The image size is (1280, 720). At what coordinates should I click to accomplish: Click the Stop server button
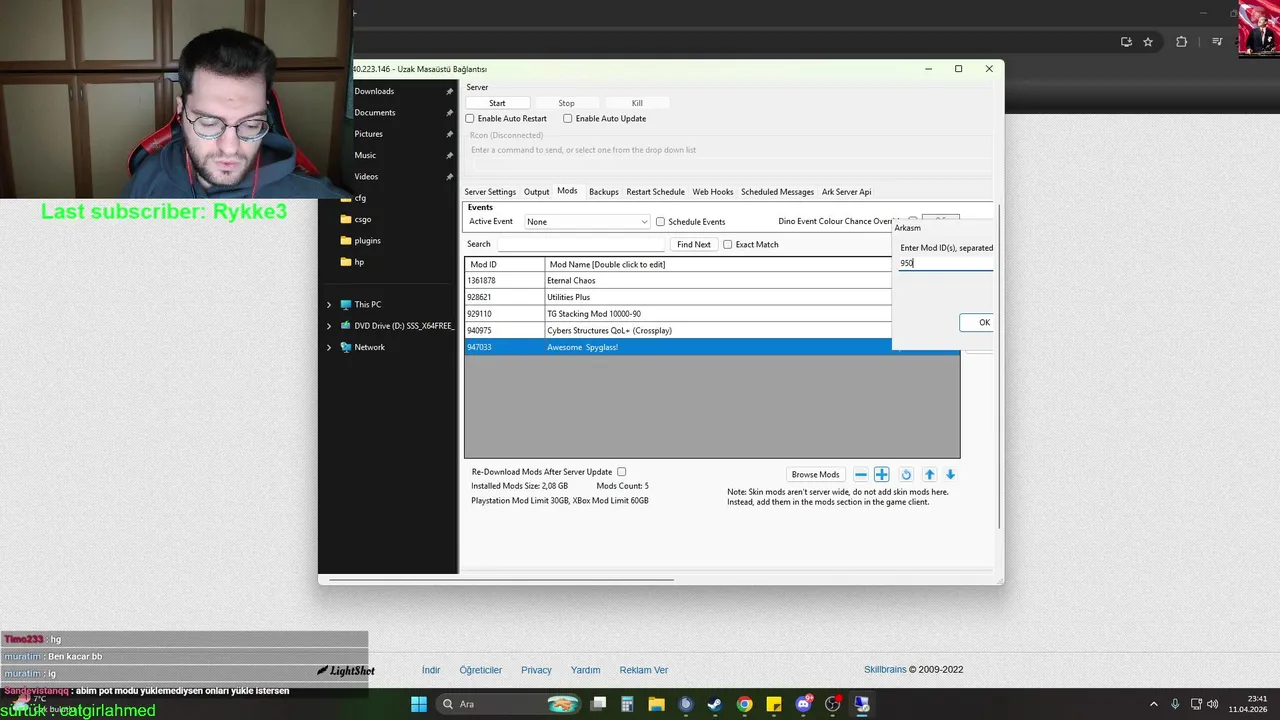pyautogui.click(x=566, y=103)
